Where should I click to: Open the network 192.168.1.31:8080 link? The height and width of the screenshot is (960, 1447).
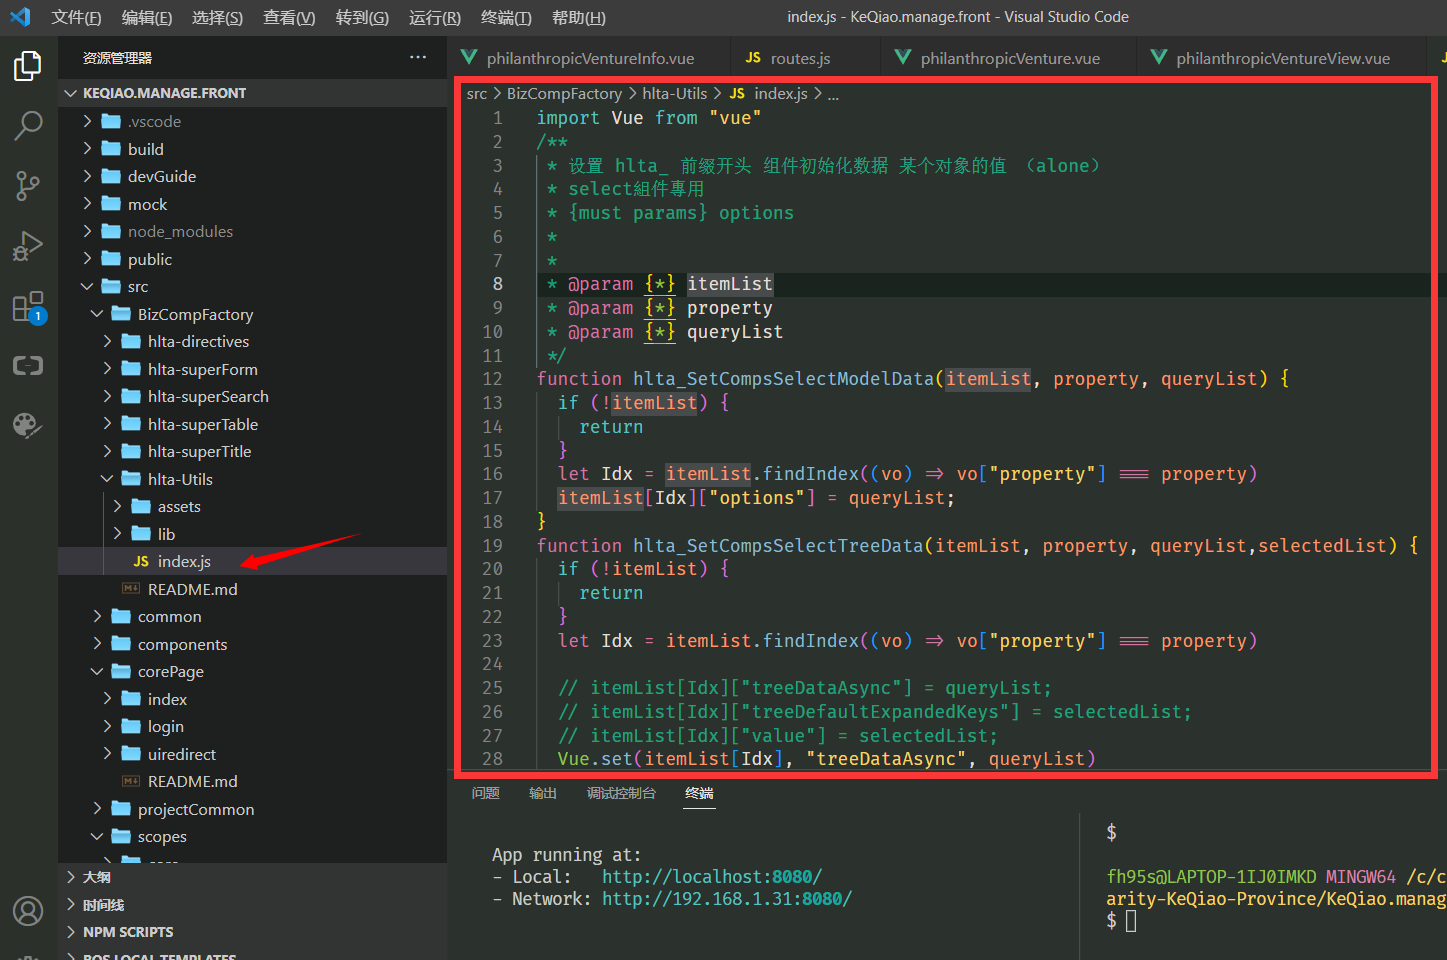point(726,899)
